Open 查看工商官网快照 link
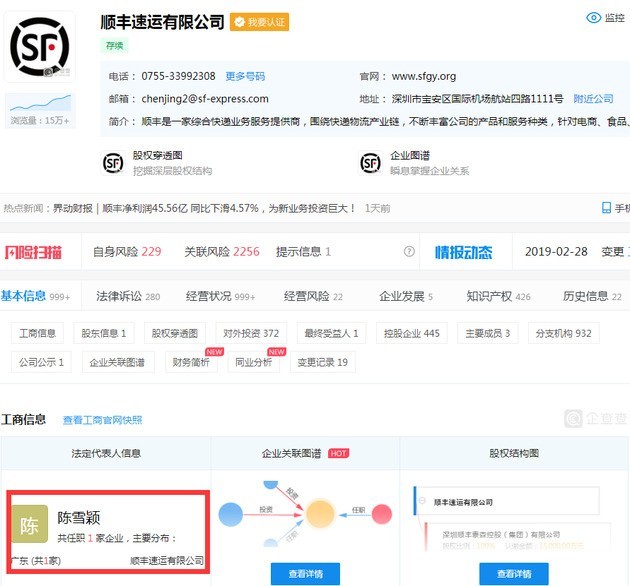 (102, 420)
